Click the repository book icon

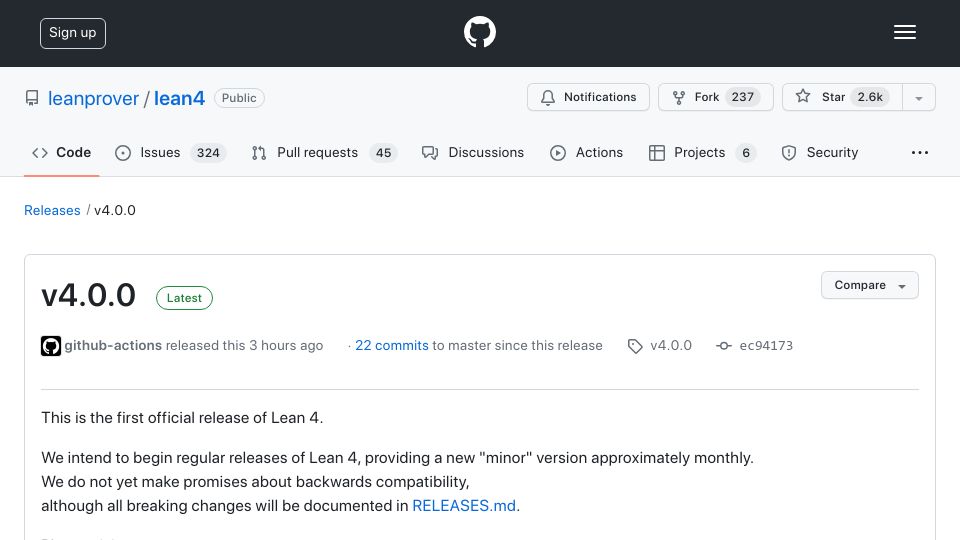32,98
